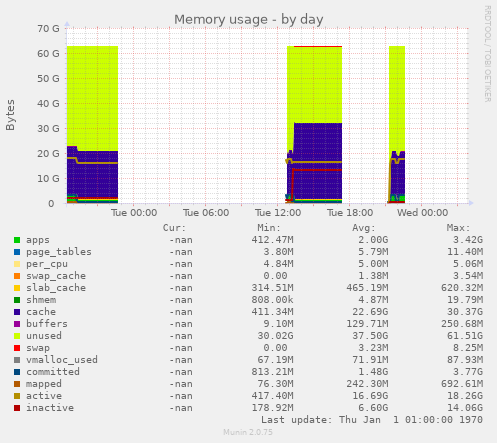
Task: Select the 'buffers' legend label
Action: pos(47,324)
